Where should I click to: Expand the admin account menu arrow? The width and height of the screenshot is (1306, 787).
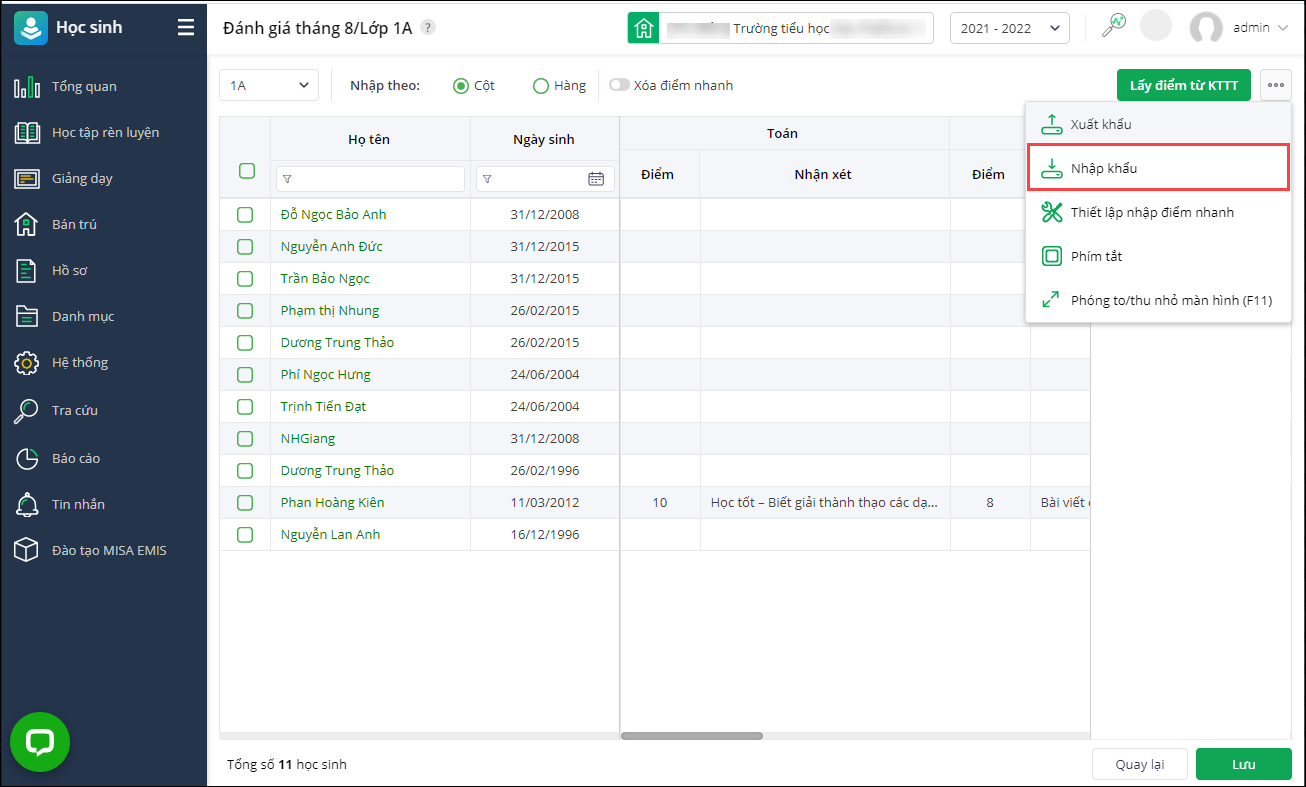click(x=1283, y=28)
